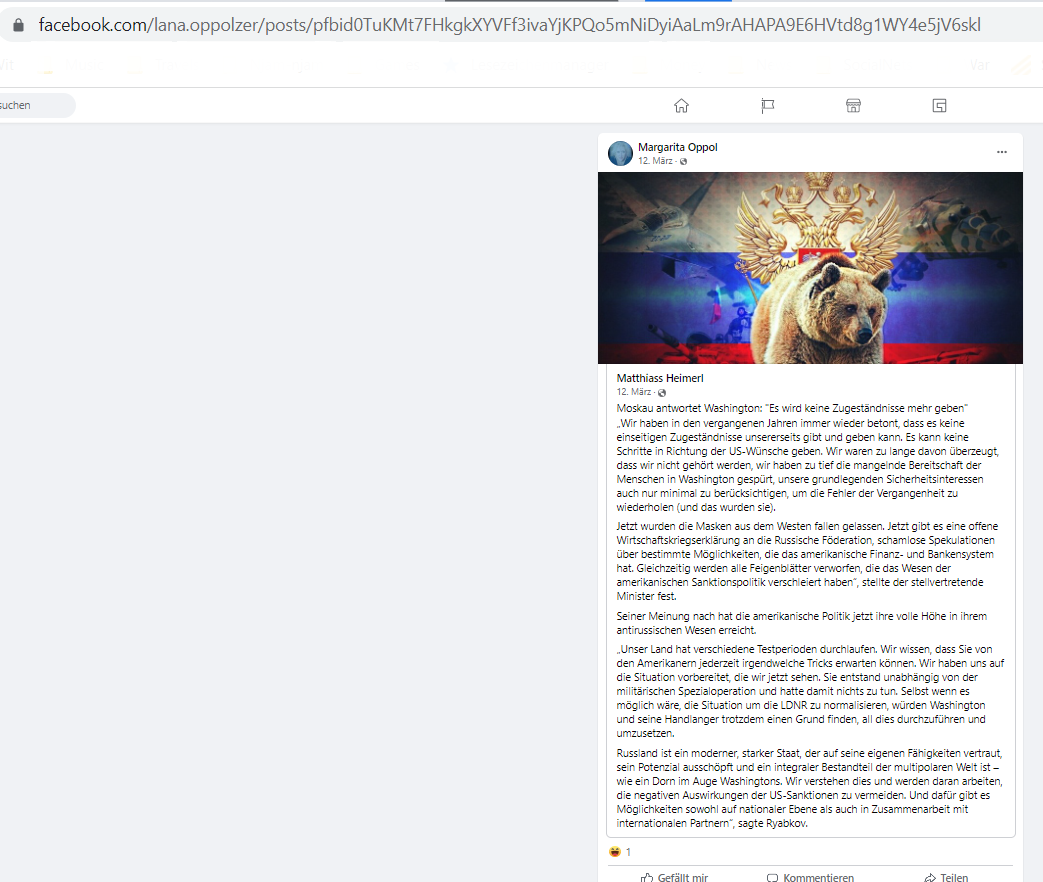The height and width of the screenshot is (882, 1043).
Task: Click the laughing reaction emoji icon
Action: click(615, 851)
